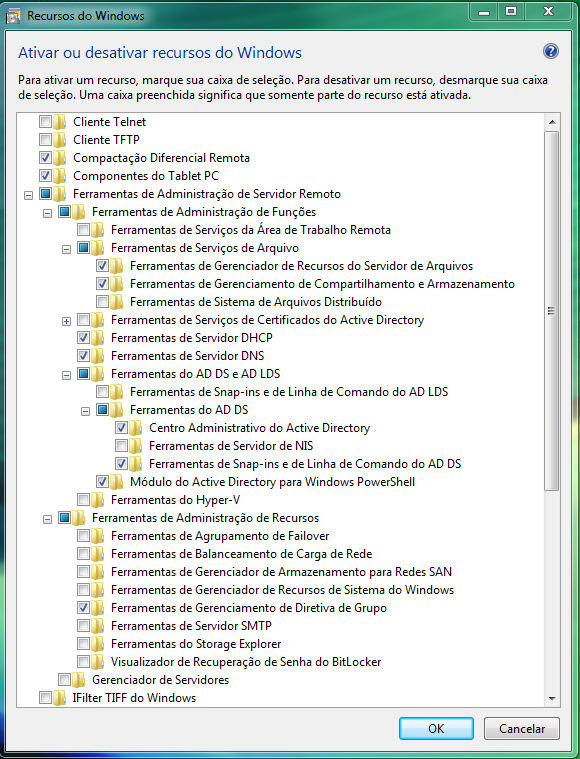580x759 pixels.
Task: Click the folder icon beside Ferramentas de Servidor DNS
Action: coord(98,356)
